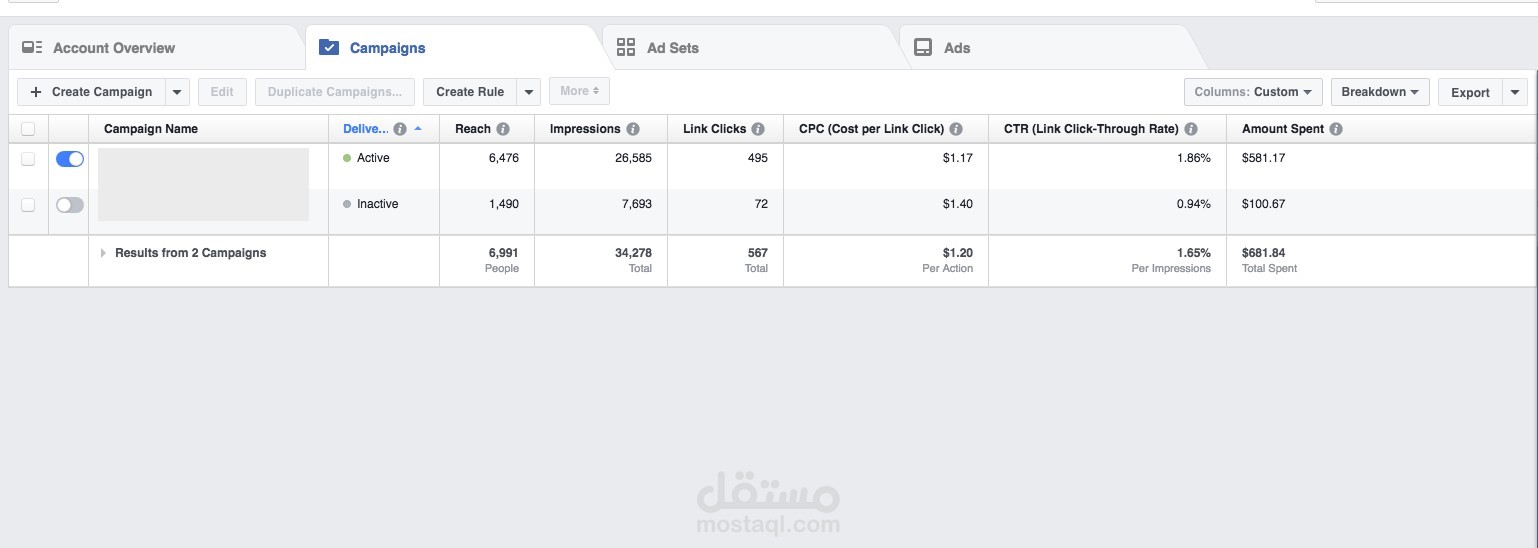Click the Delivery column info icon
1538x548 pixels.
coord(400,129)
